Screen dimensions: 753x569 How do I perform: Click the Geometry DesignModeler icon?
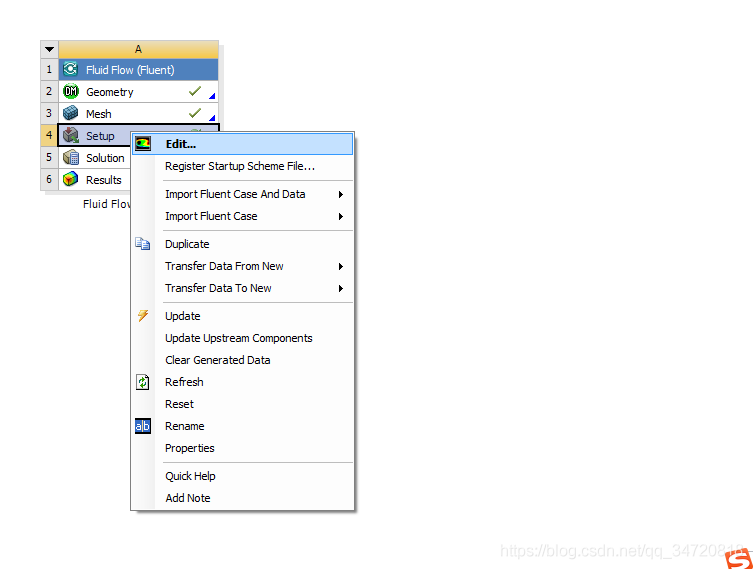tap(71, 91)
